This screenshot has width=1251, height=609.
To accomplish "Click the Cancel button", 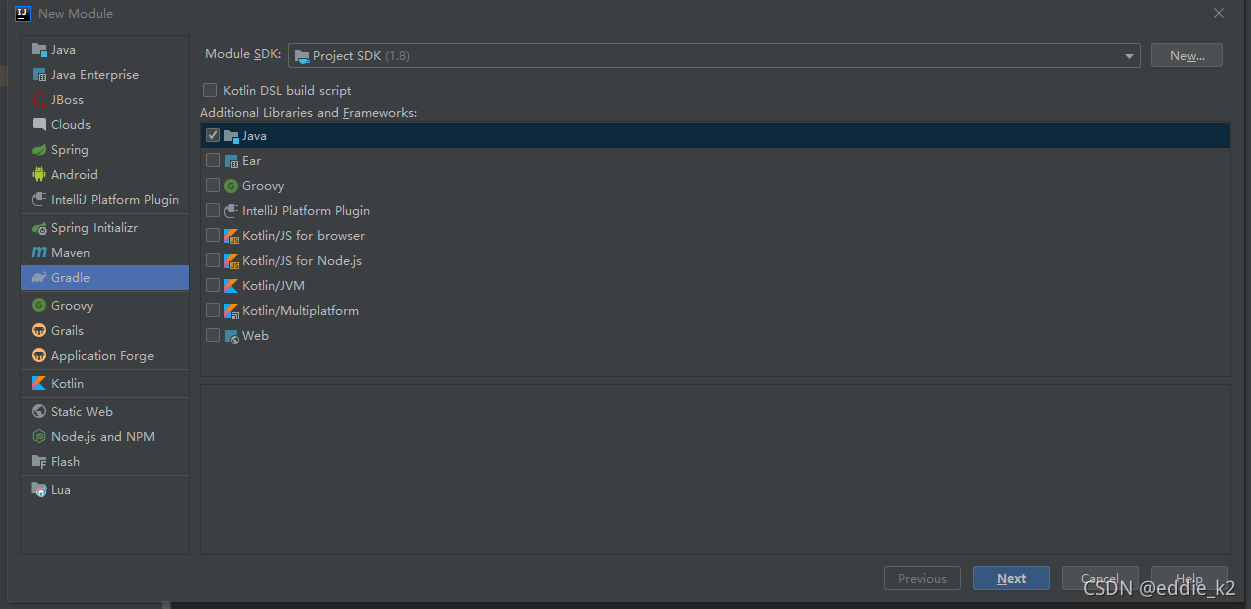I will pyautogui.click(x=1100, y=578).
